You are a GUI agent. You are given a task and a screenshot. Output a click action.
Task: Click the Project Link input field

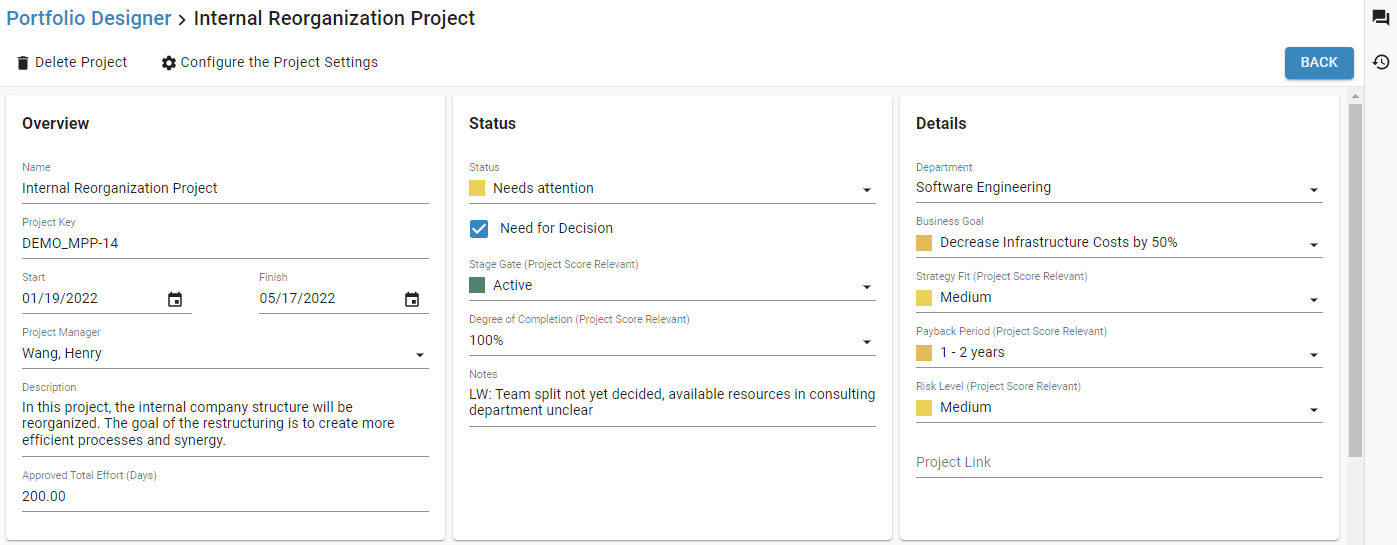coord(1119,462)
